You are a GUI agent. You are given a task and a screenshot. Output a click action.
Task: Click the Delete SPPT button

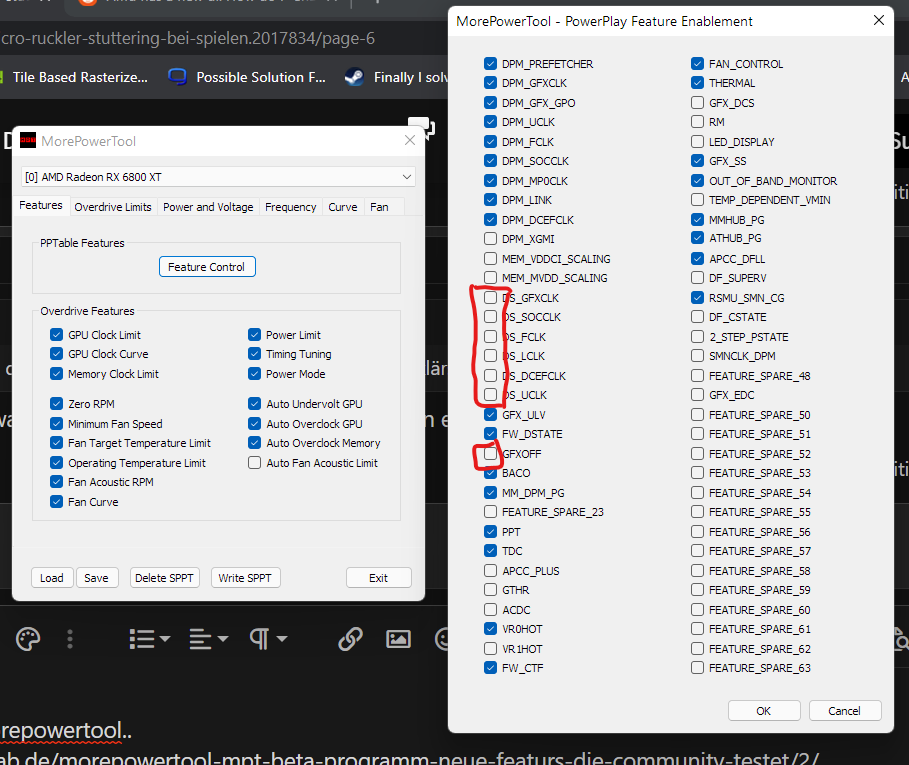click(165, 578)
